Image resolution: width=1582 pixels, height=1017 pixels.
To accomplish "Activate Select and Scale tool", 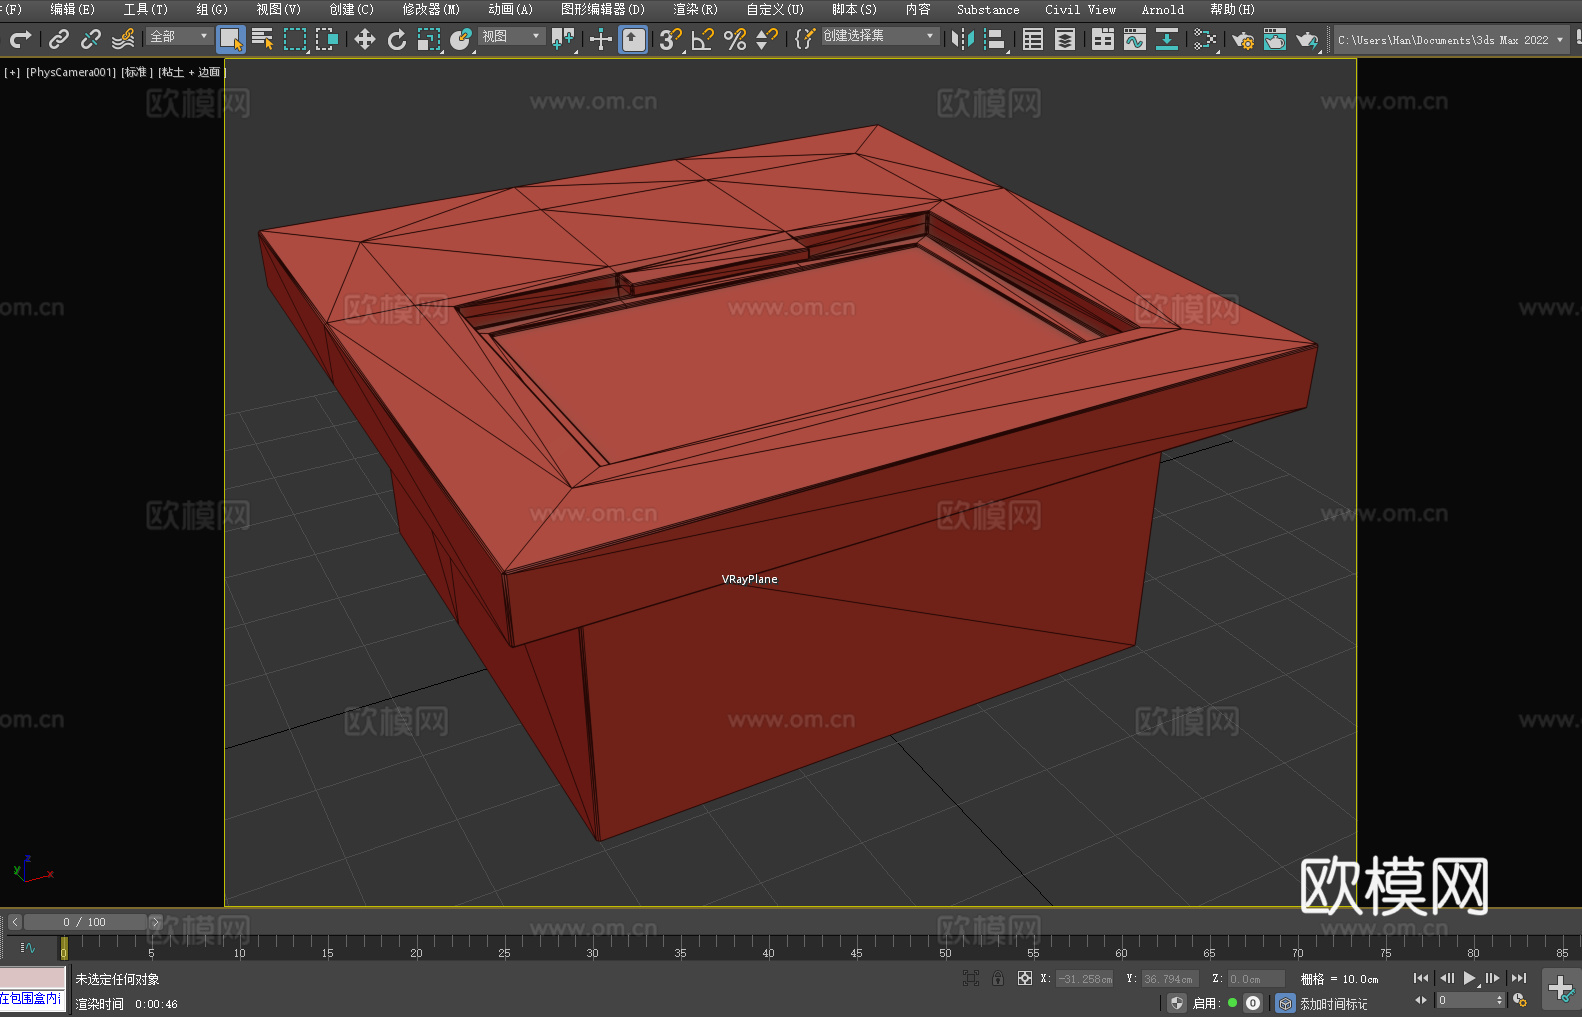I will (429, 39).
